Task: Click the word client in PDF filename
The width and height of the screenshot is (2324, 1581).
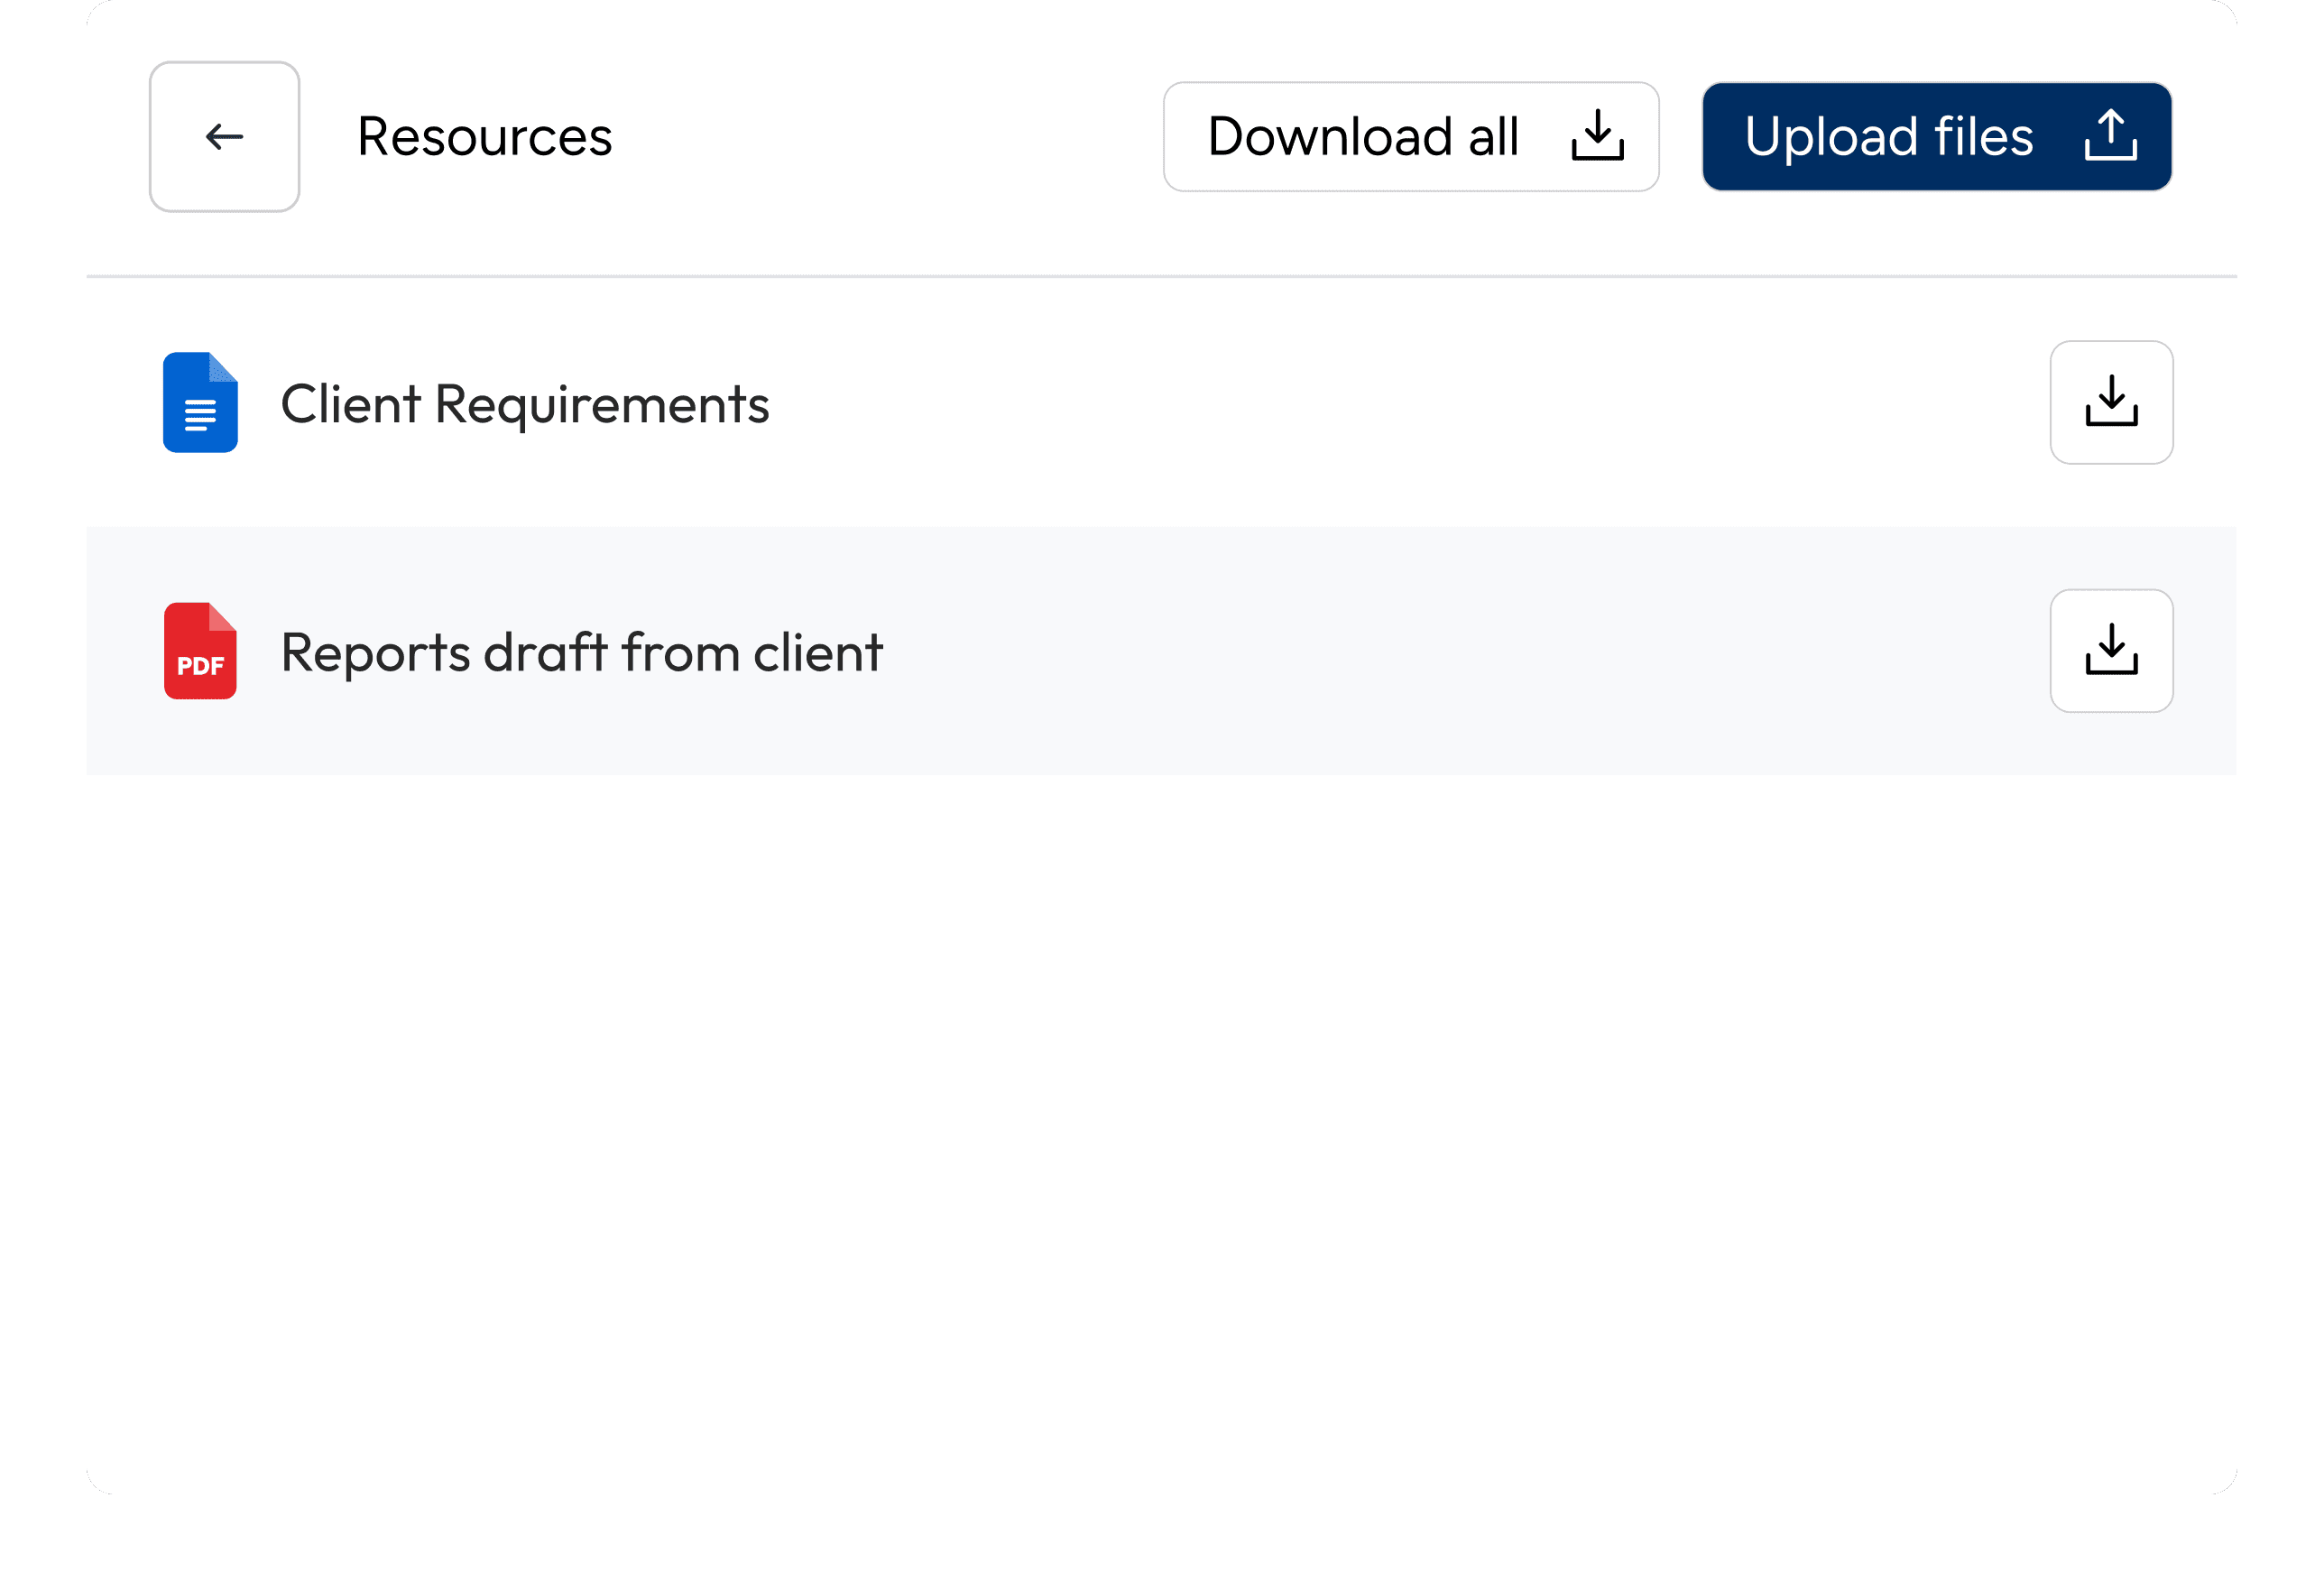Action: 818,652
